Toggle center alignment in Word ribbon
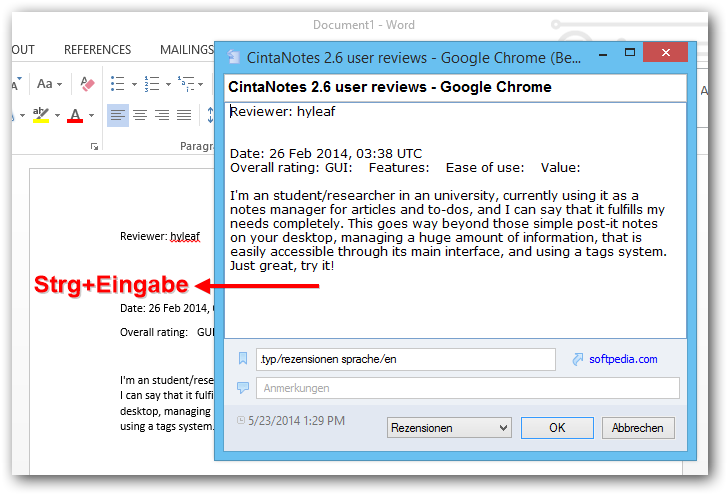This screenshot has width=728, height=495. click(140, 115)
